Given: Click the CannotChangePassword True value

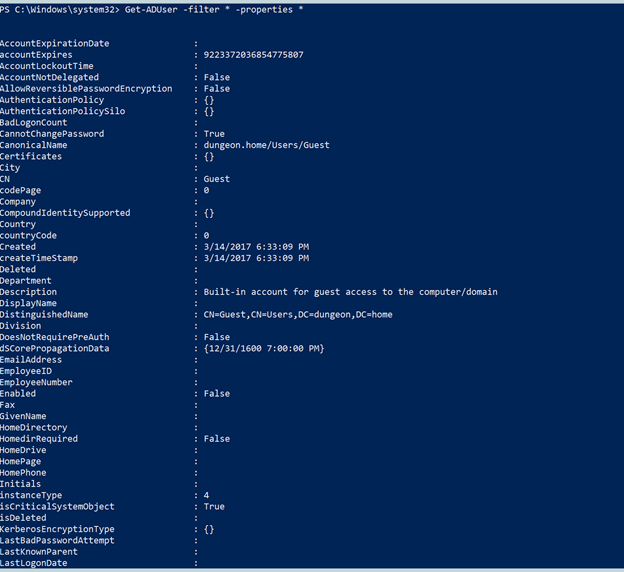Looking at the screenshot, I should pos(214,134).
